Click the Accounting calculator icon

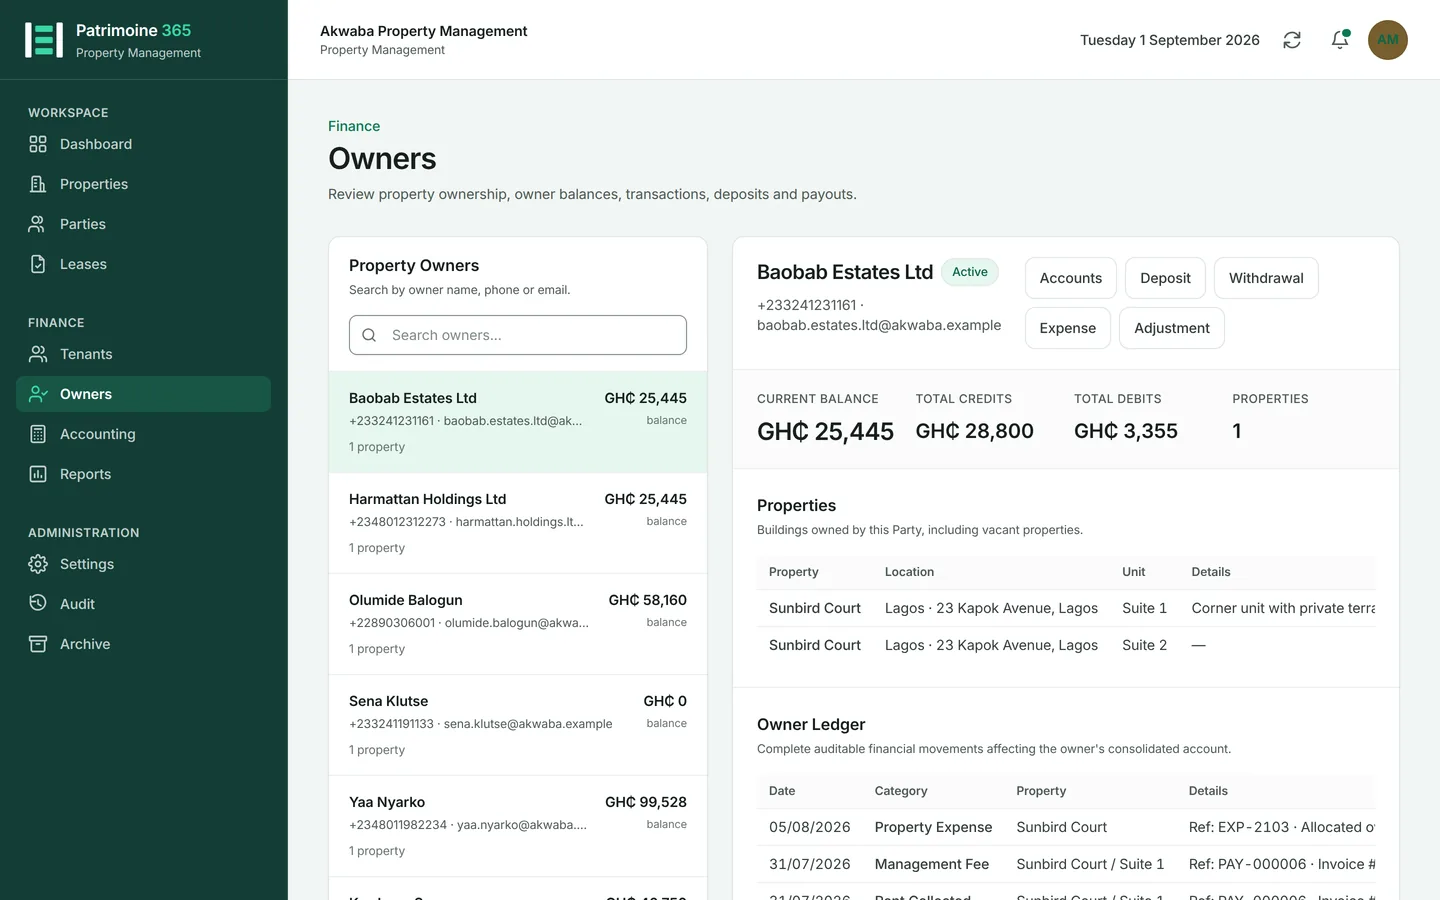pos(38,434)
